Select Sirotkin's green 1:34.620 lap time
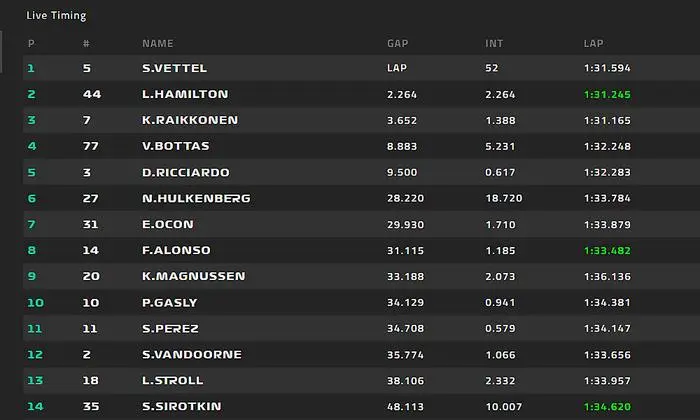 607,407
